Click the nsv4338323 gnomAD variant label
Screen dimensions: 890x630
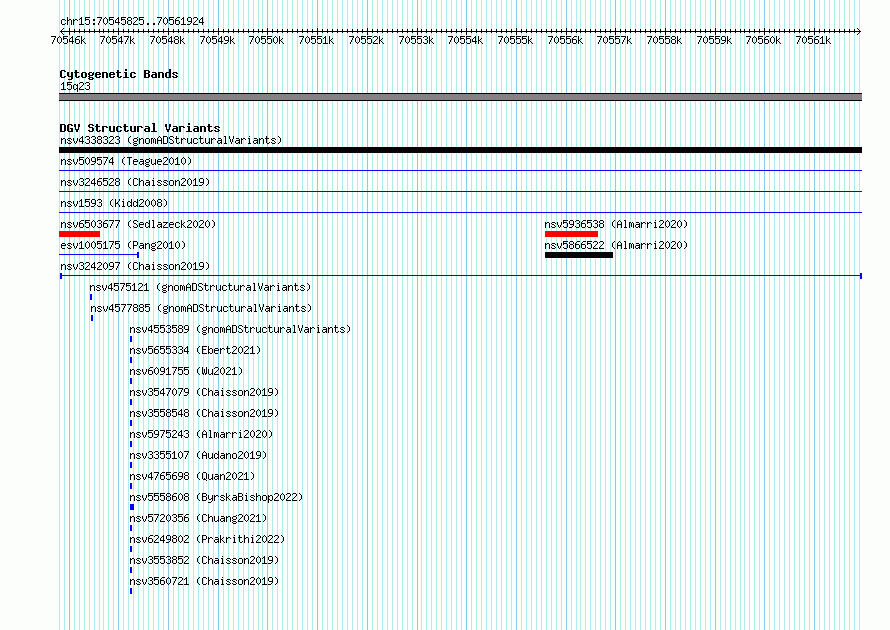(171, 140)
